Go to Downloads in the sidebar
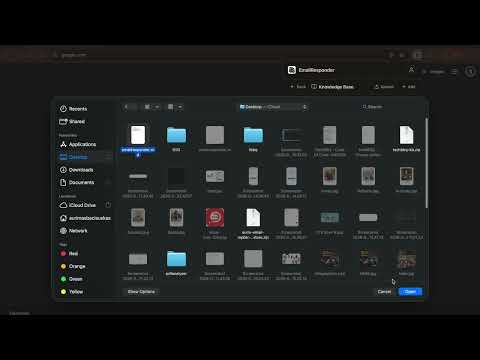The image size is (480, 360). tap(77, 170)
